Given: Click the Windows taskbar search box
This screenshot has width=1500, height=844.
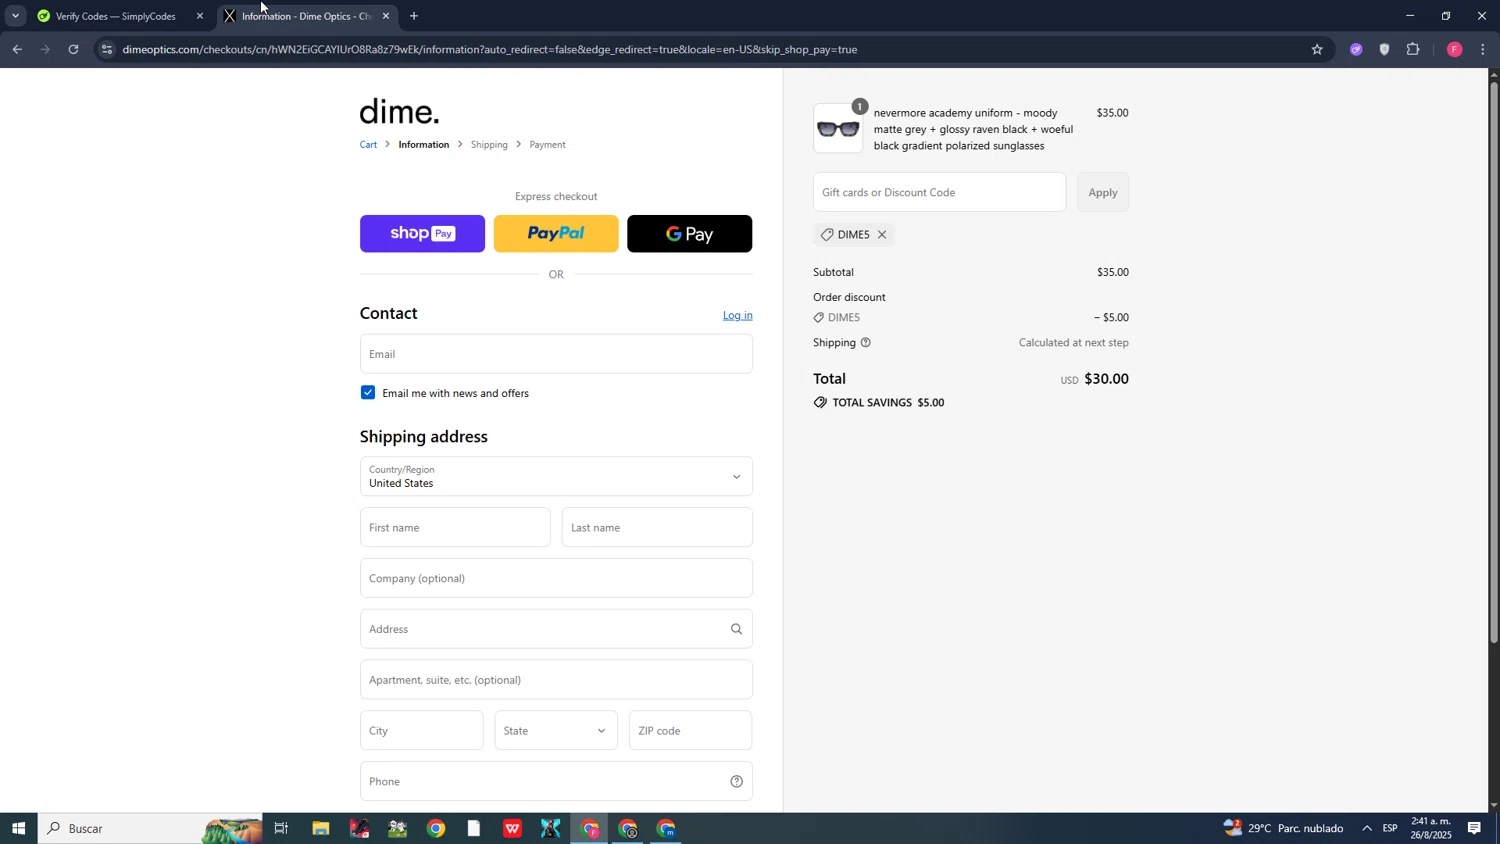Looking at the screenshot, I should click(x=150, y=829).
